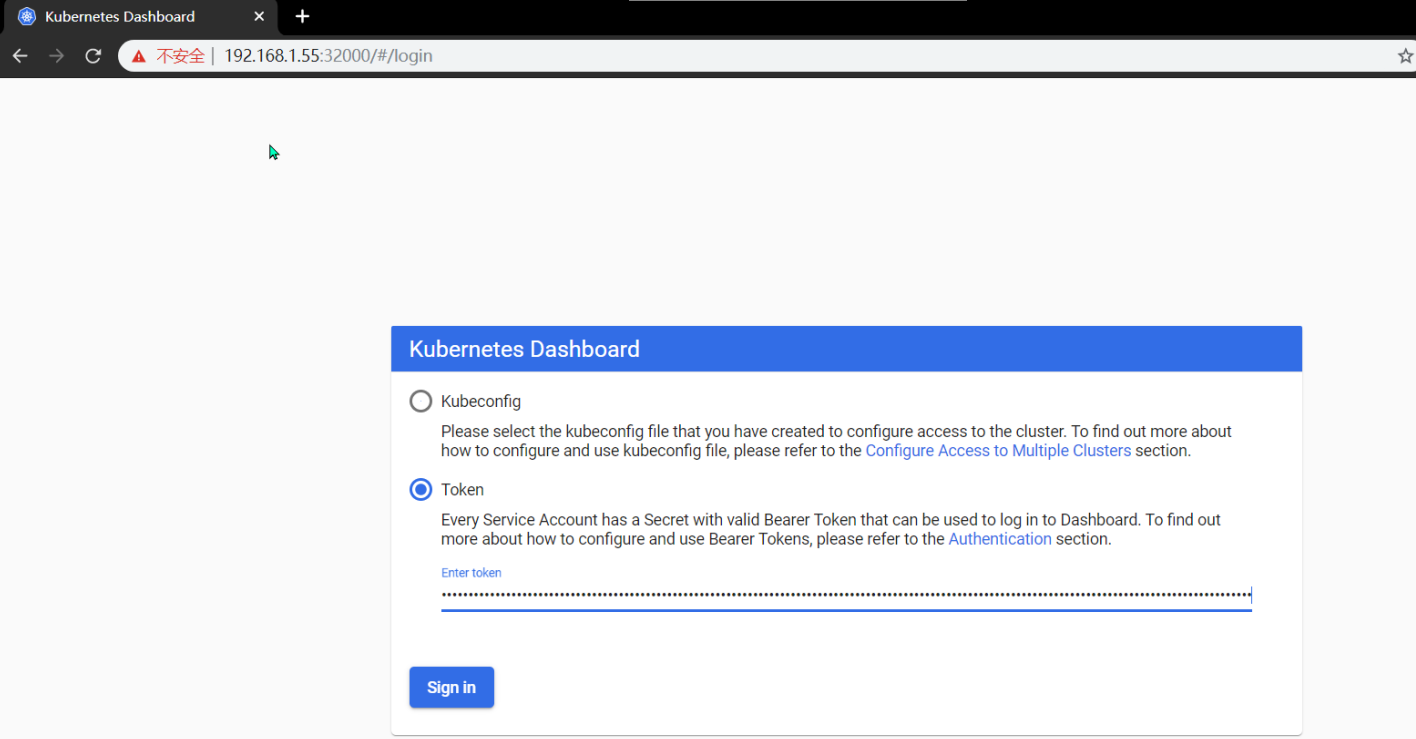Image resolution: width=1416 pixels, height=739 pixels.
Task: Open the Authentication section link
Action: (1000, 539)
